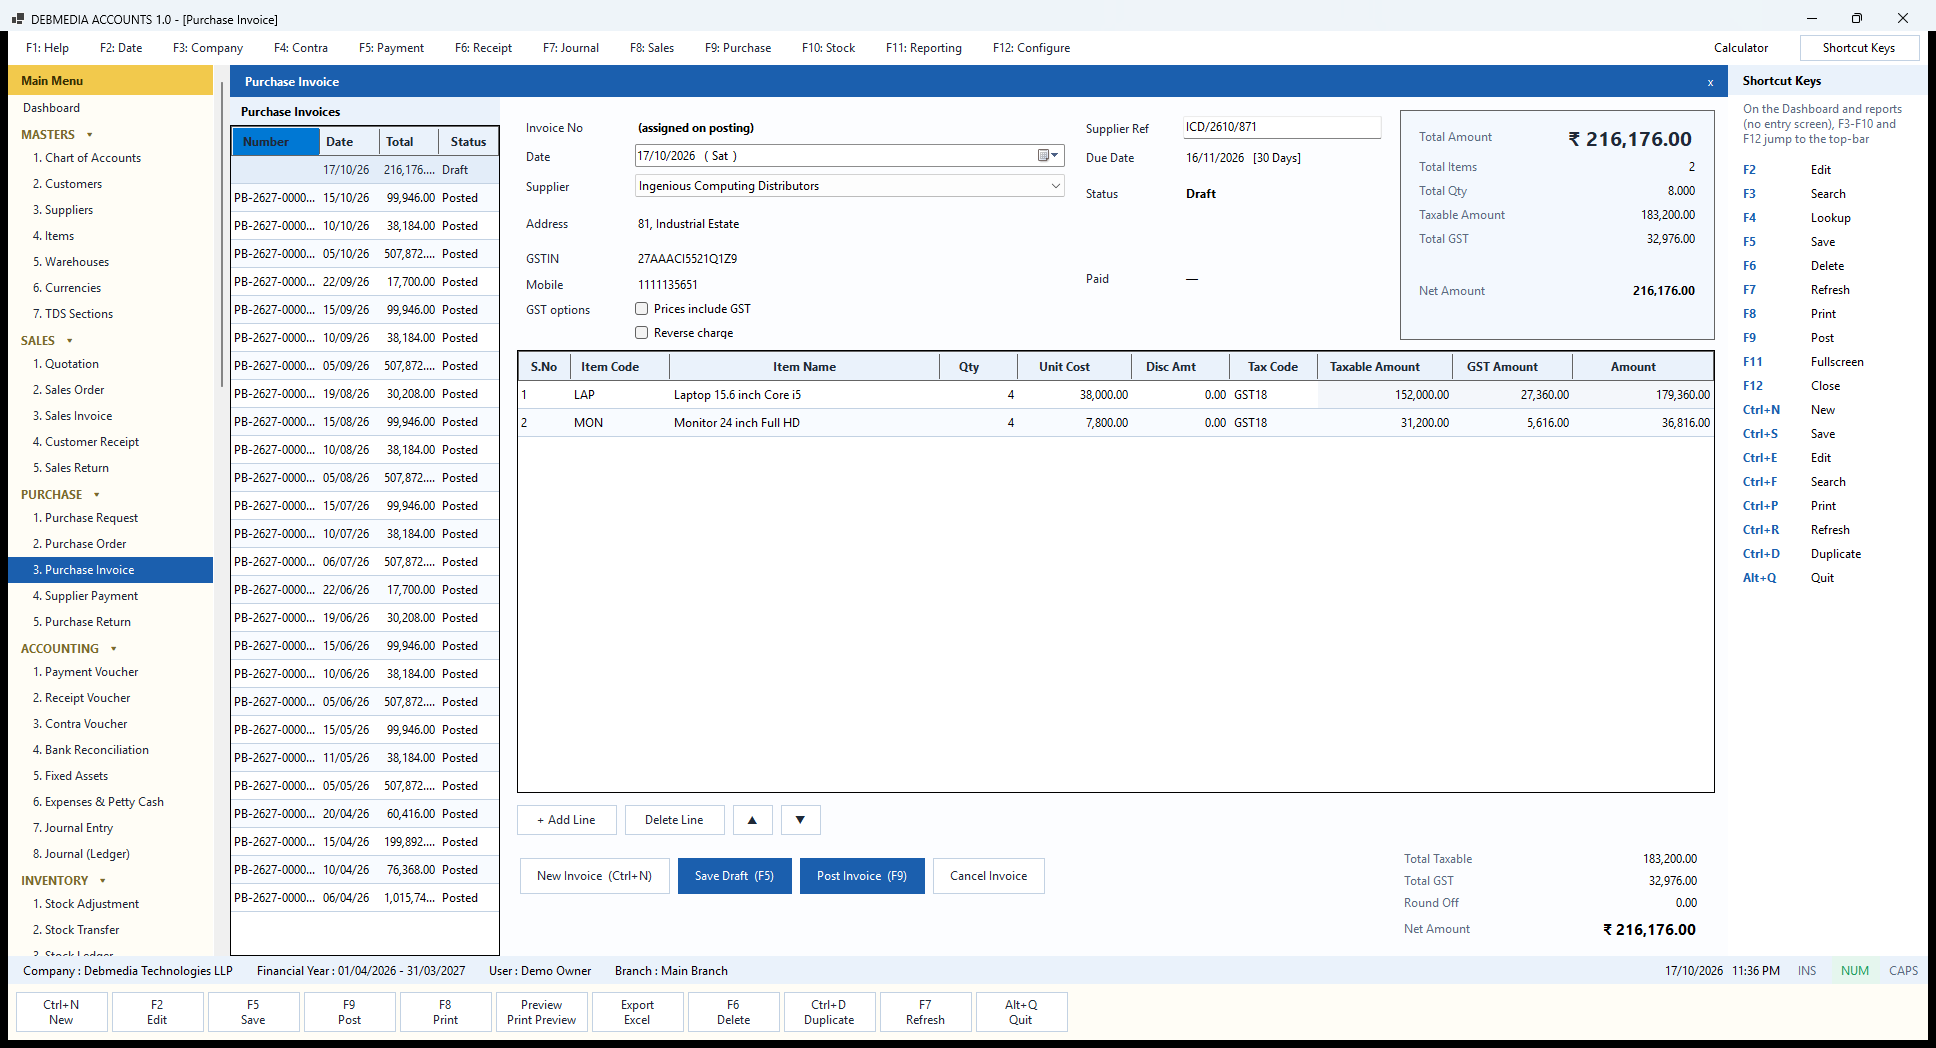Open F7: Journal menu

point(571,48)
